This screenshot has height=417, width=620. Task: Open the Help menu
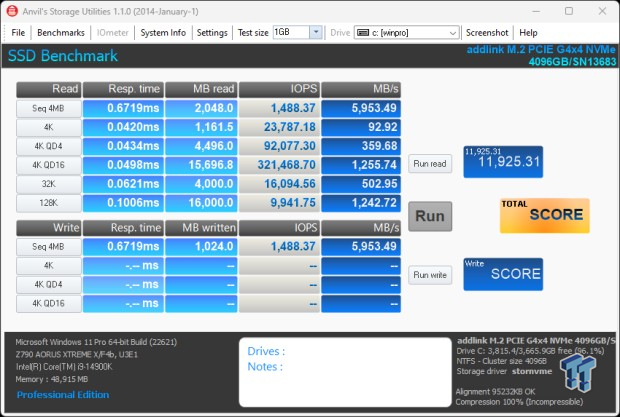(x=528, y=32)
